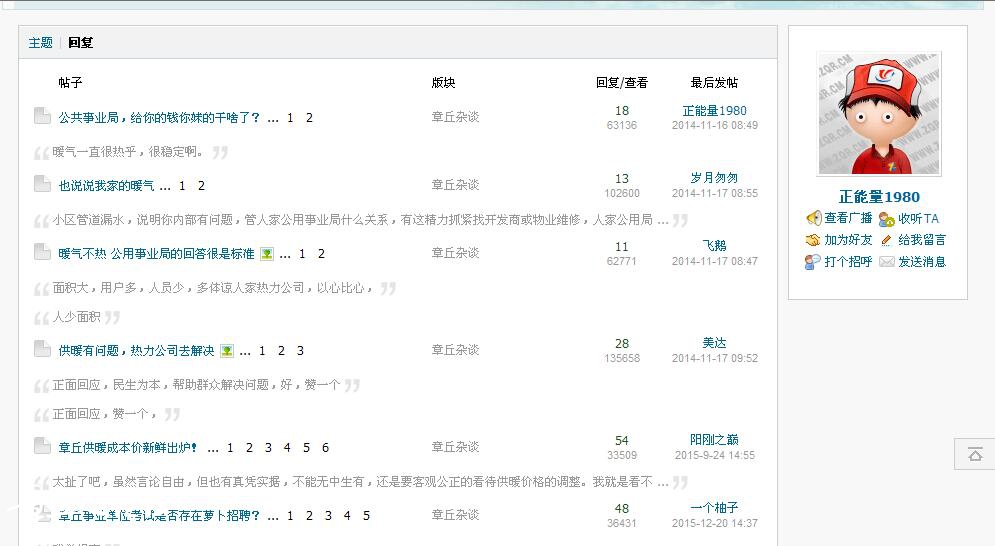Go to page 2 of 也说说我家的暖气
The image size is (995, 546).
tap(201, 185)
